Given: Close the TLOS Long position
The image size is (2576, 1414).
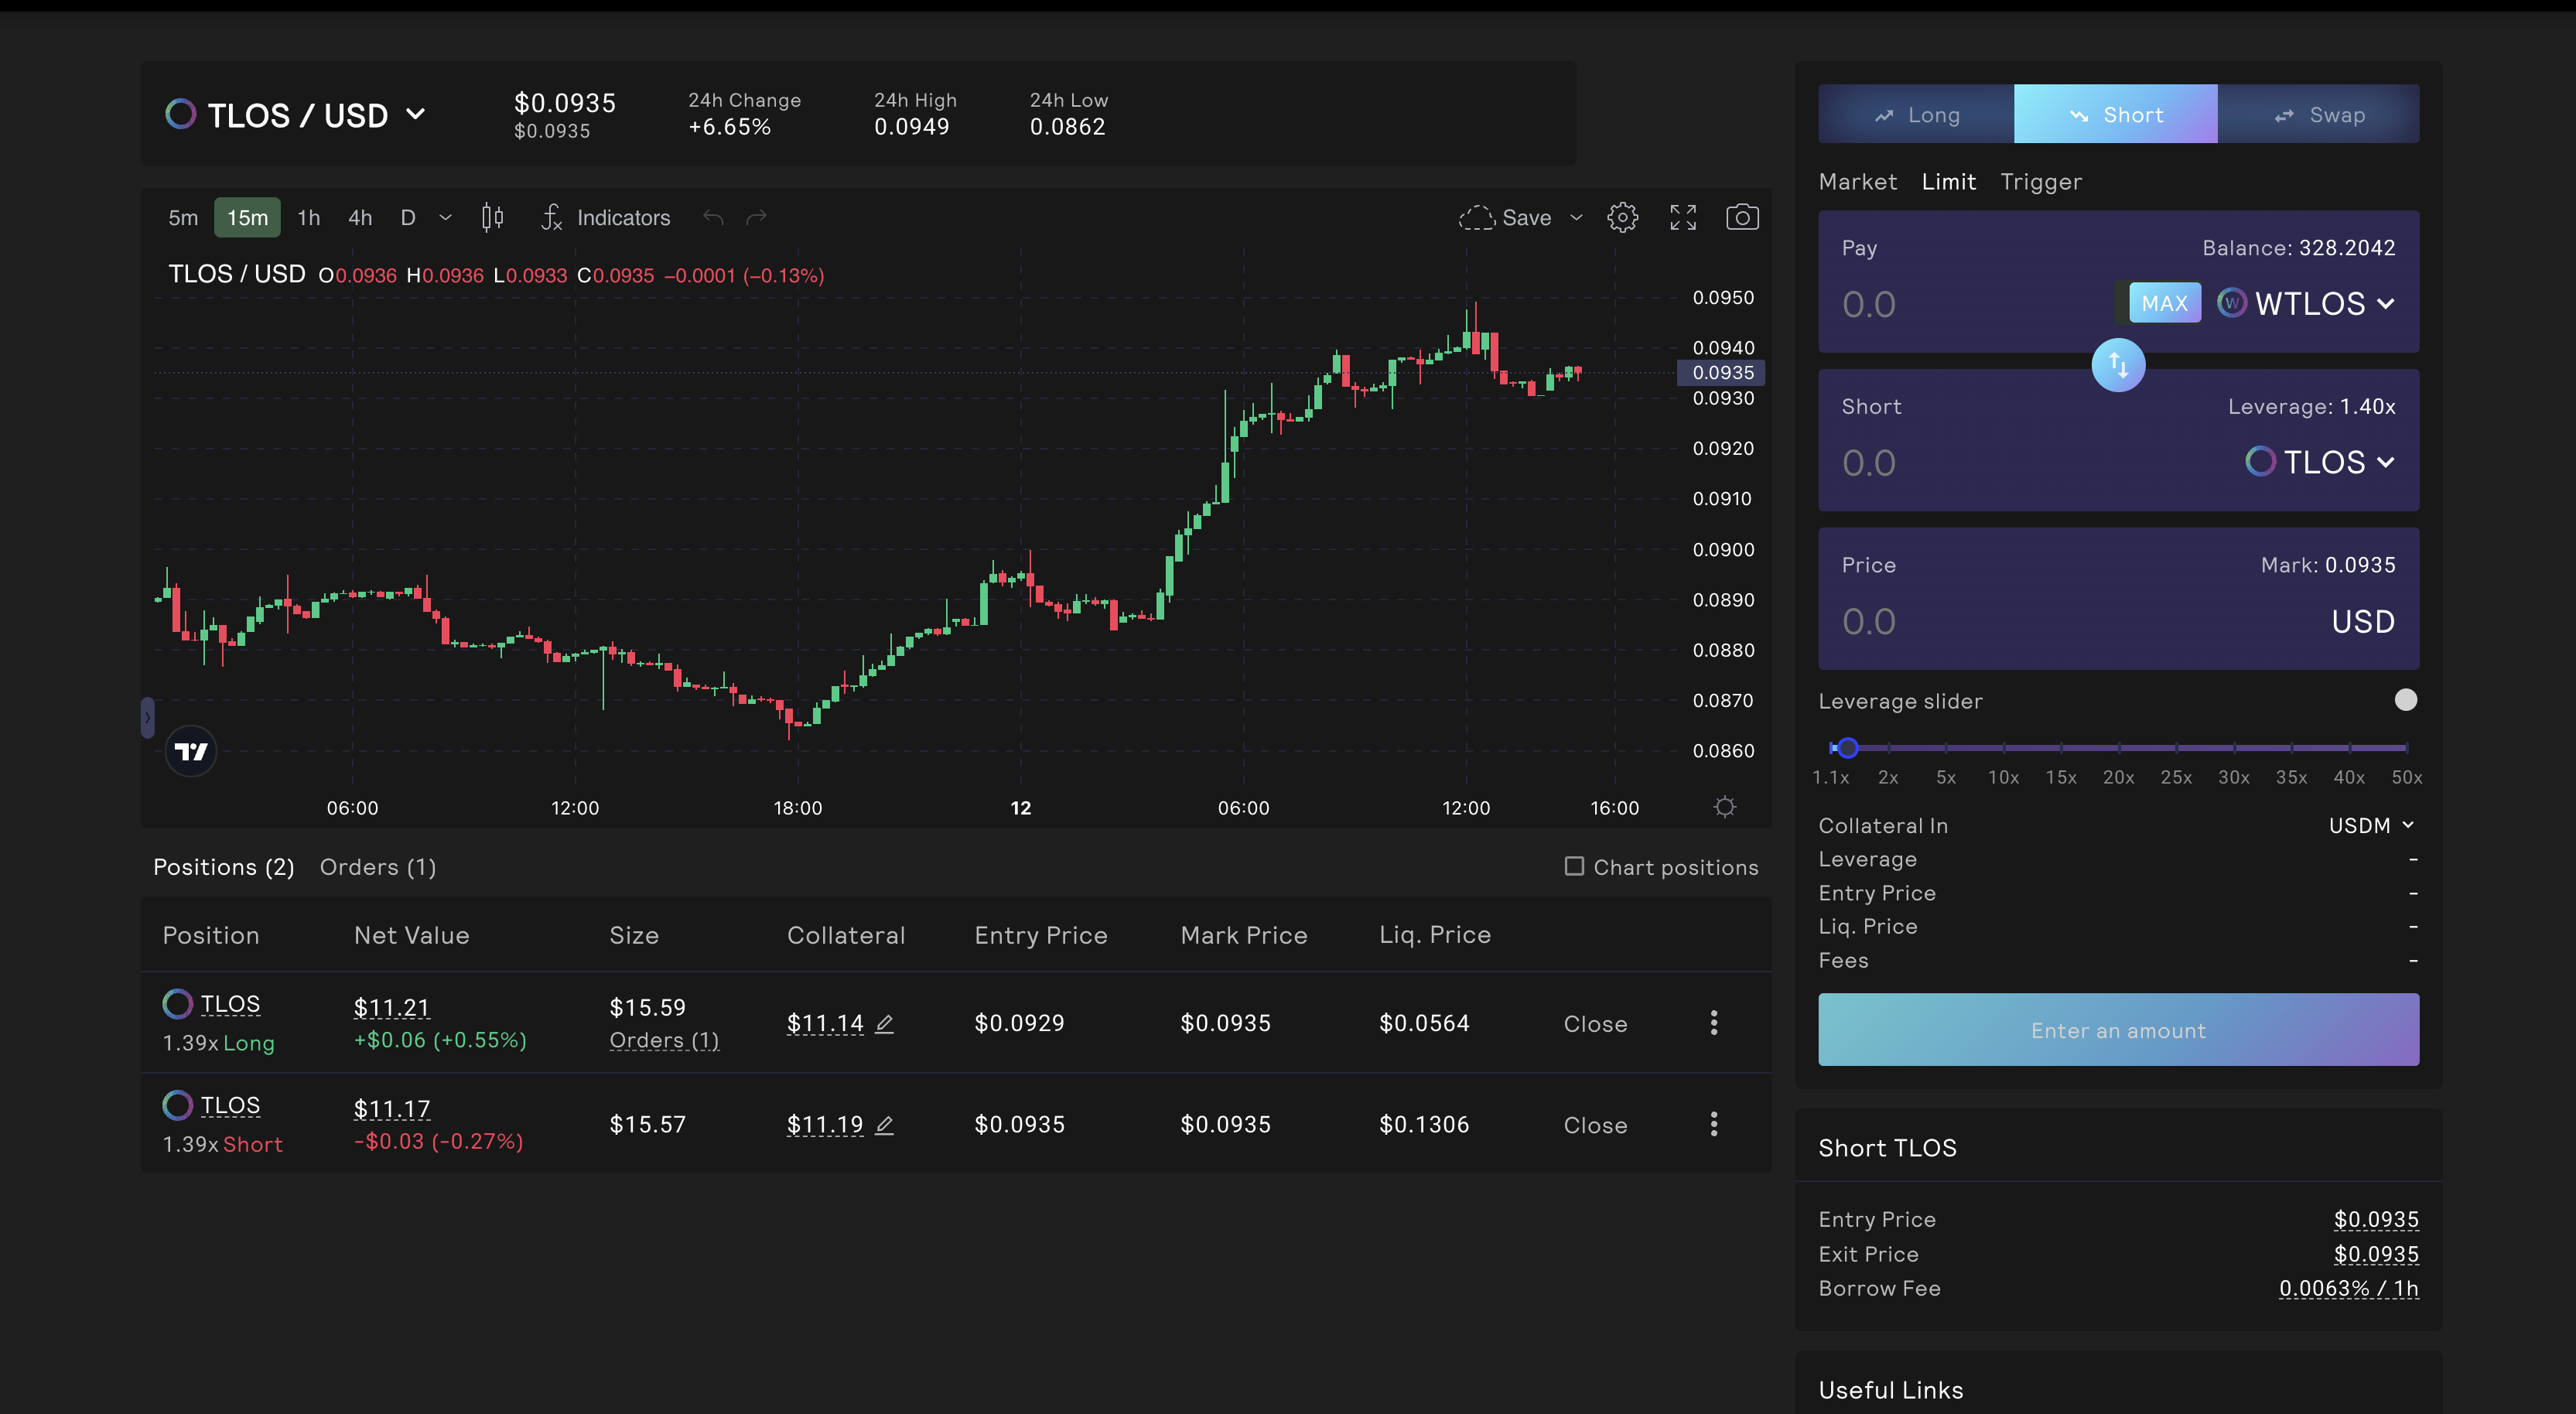Looking at the screenshot, I should click(x=1595, y=1024).
